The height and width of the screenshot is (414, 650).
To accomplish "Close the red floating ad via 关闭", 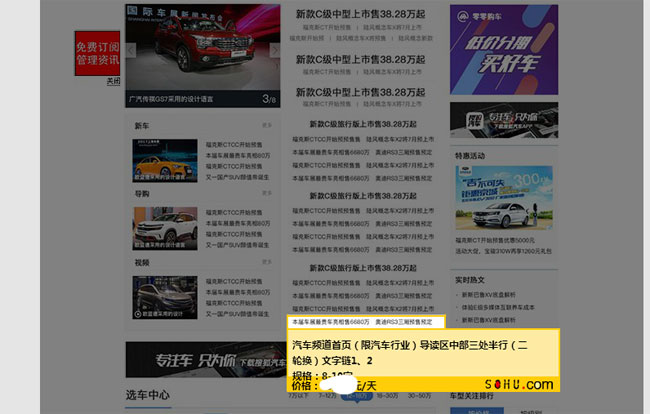I will point(114,81).
